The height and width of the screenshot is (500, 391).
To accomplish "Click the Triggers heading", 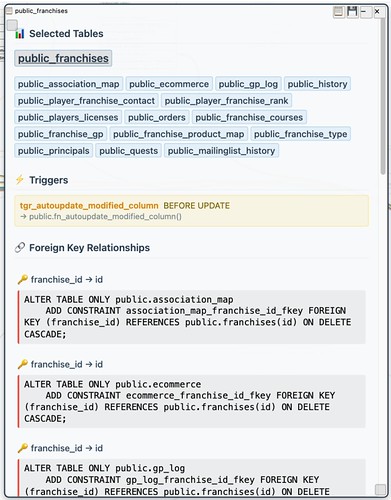I will (x=49, y=180).
